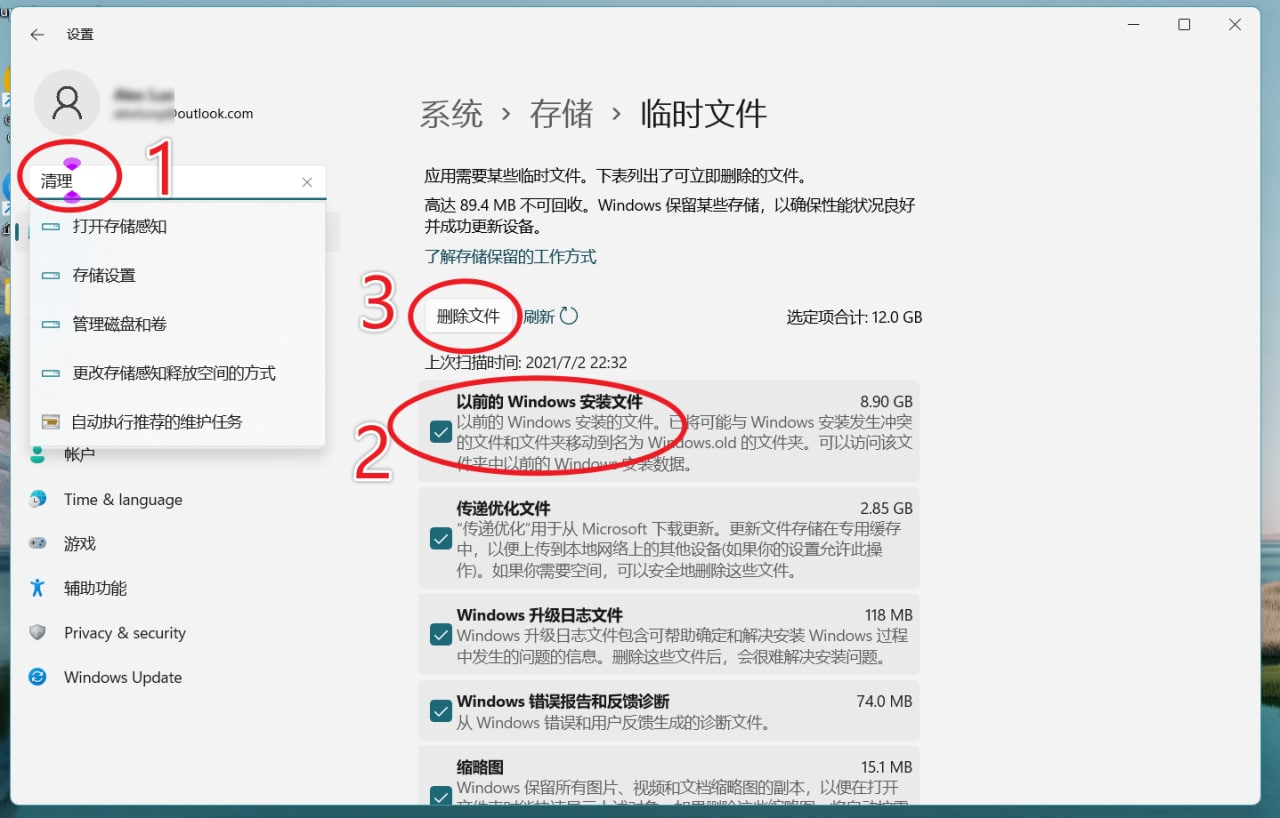Click the Time & language globe icon
Image resolution: width=1280 pixels, height=818 pixels.
pyautogui.click(x=38, y=499)
